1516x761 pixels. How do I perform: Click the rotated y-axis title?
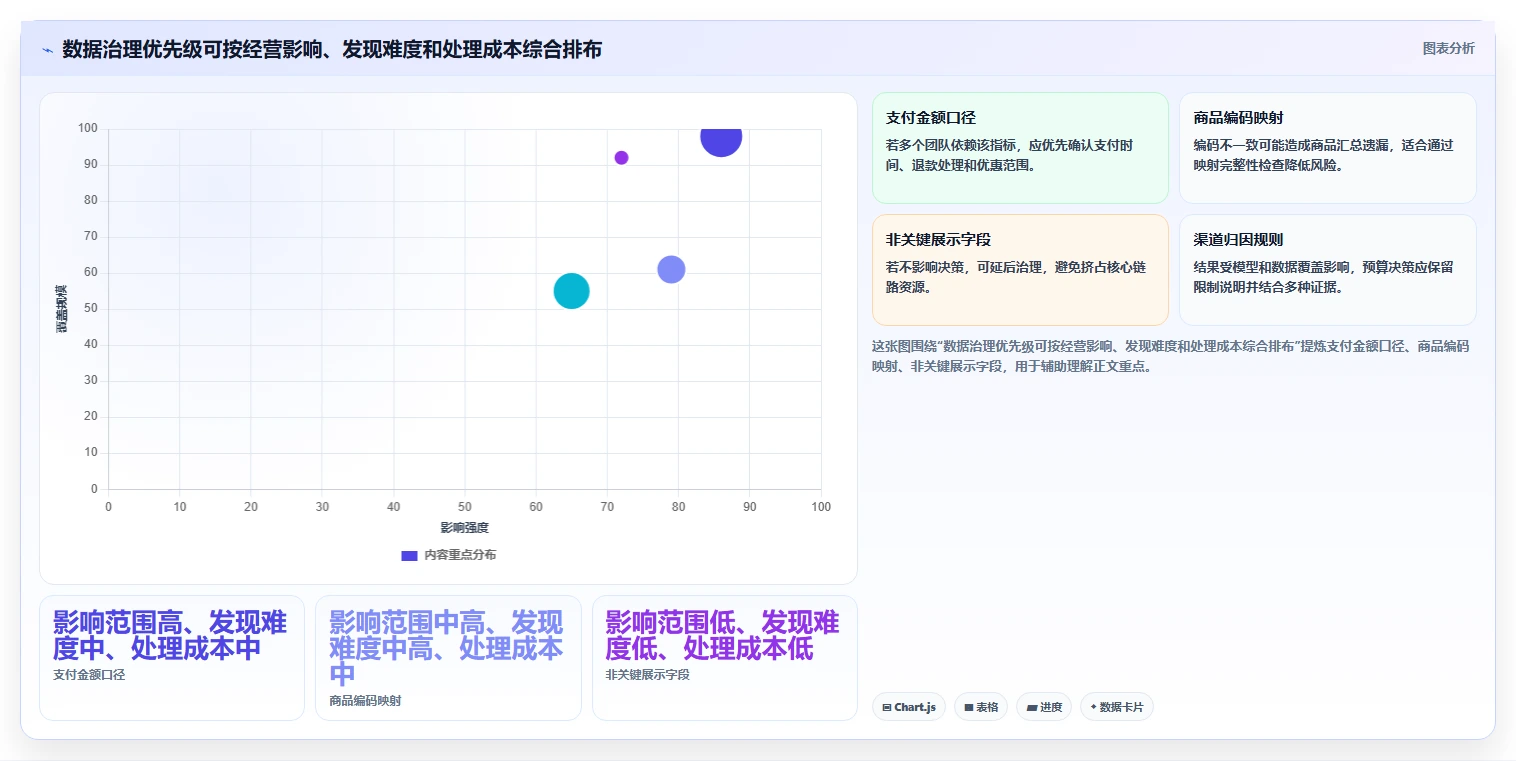click(61, 309)
